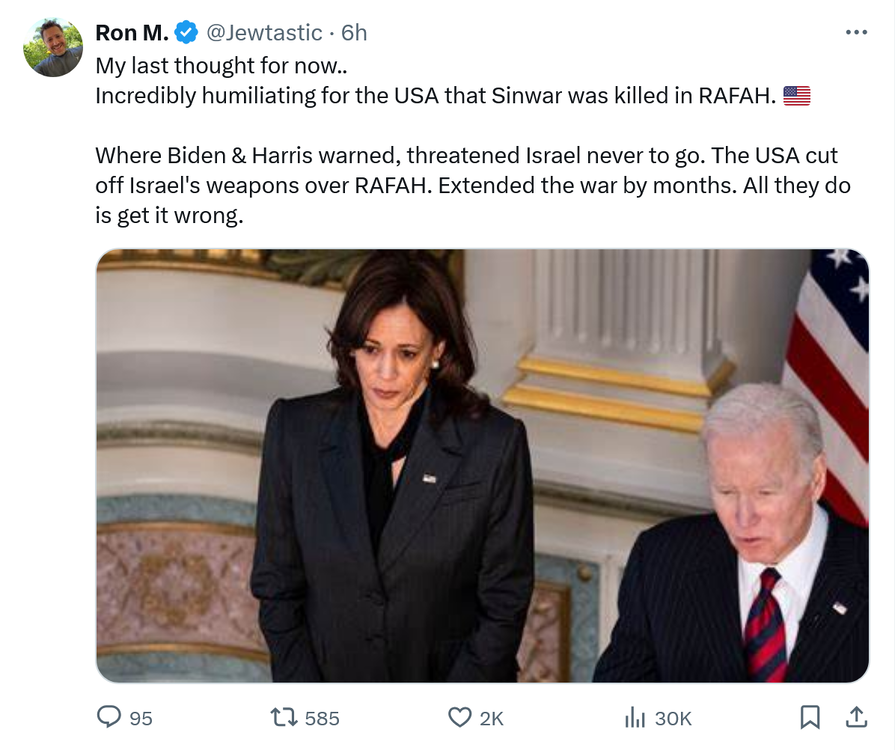Open the @Jewtastic handle link
The image size is (895, 750).
[264, 33]
